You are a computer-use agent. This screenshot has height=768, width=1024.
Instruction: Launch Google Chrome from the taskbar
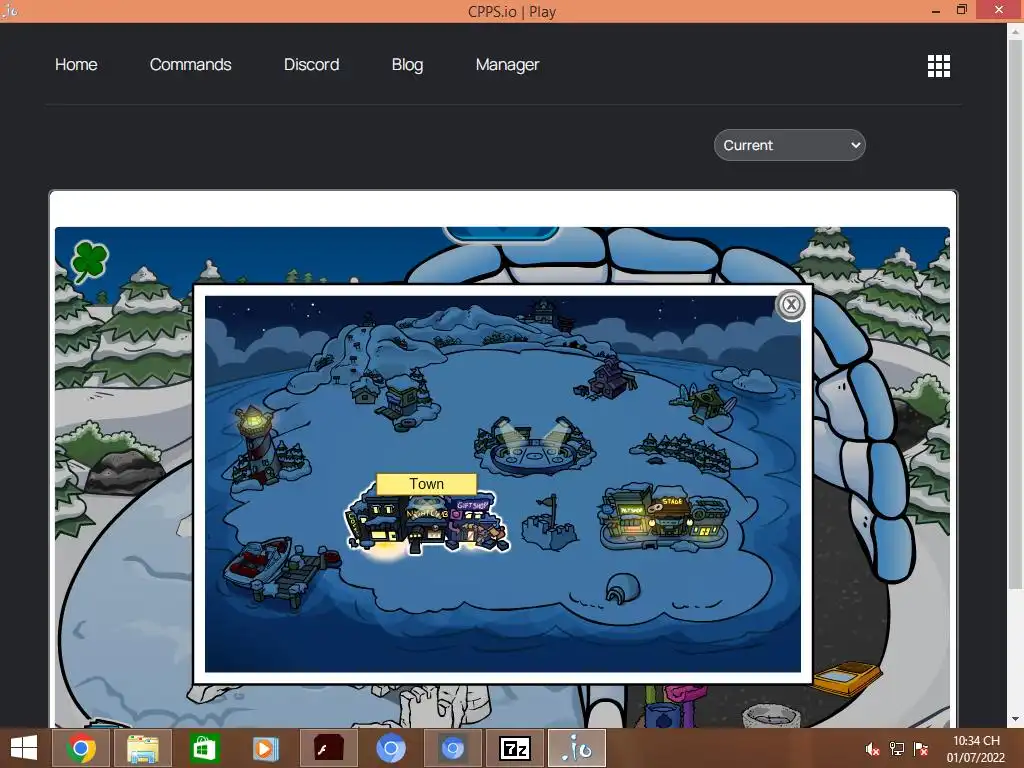[x=81, y=748]
